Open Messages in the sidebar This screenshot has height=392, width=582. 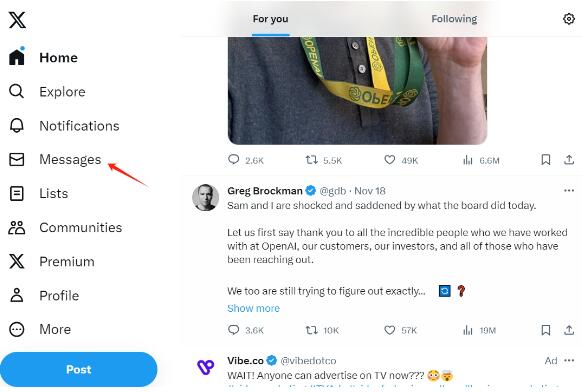pos(55,160)
